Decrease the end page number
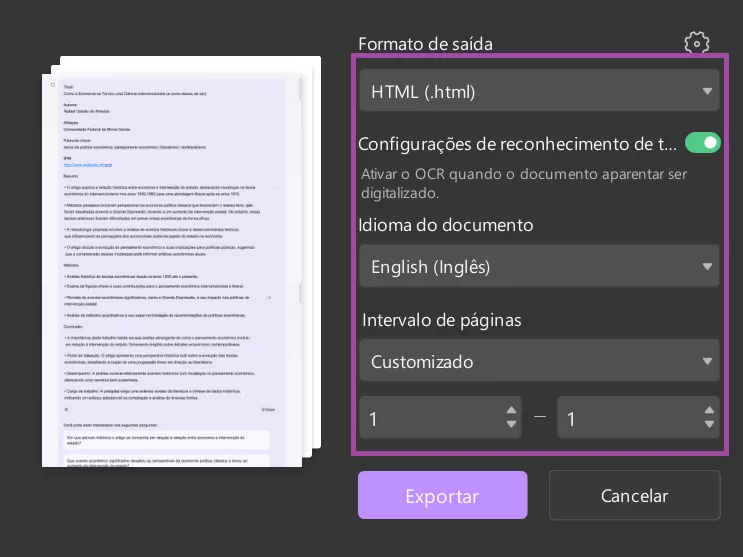The width and height of the screenshot is (743, 557). click(709, 424)
